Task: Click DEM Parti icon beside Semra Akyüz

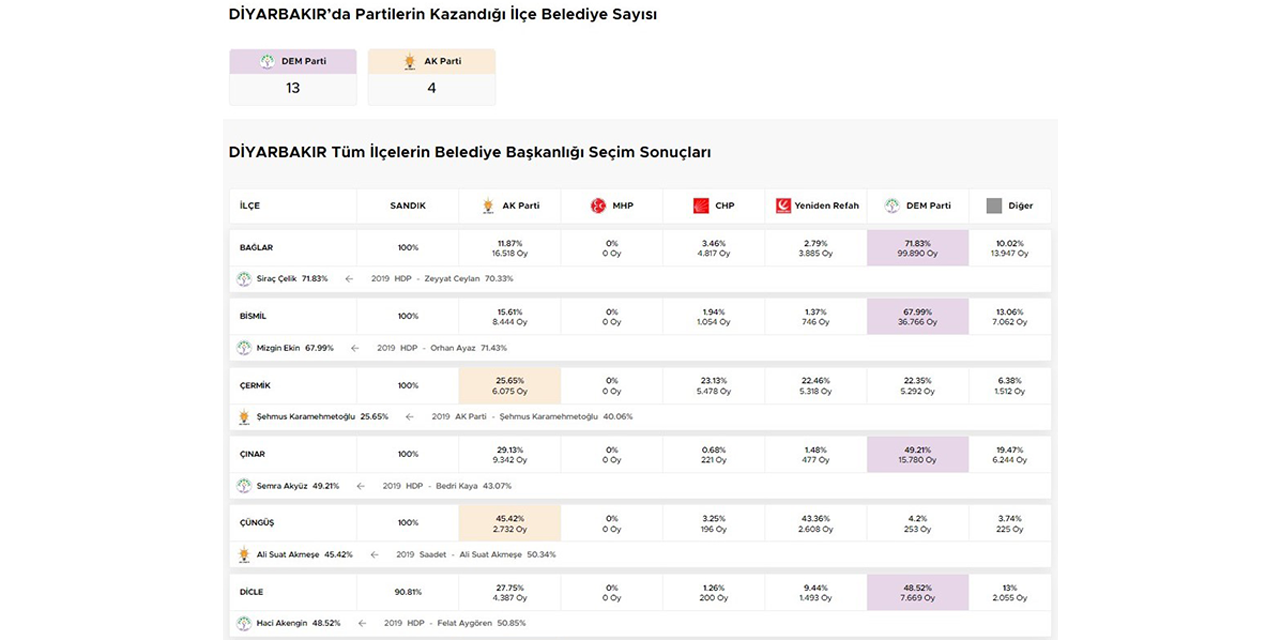Action: click(244, 486)
